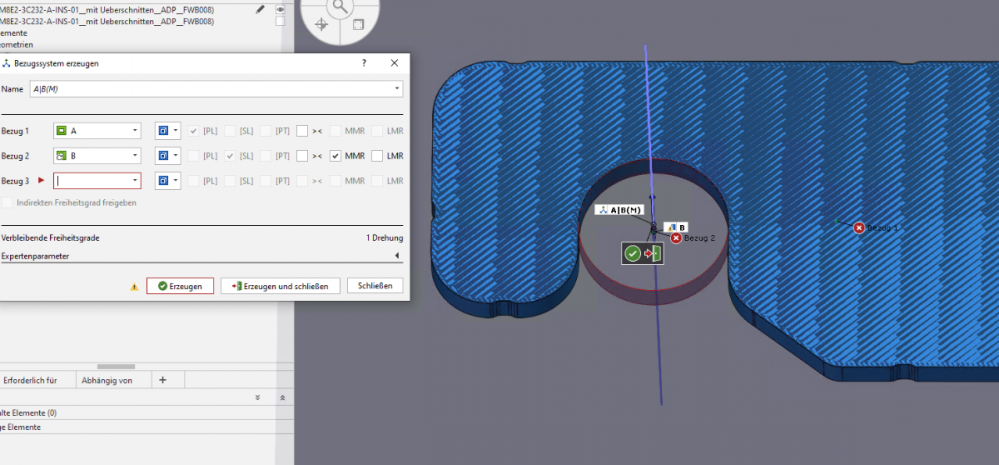Remove Bezug 2 via red X in viewport
This screenshot has width=999, height=465.
[x=676, y=238]
